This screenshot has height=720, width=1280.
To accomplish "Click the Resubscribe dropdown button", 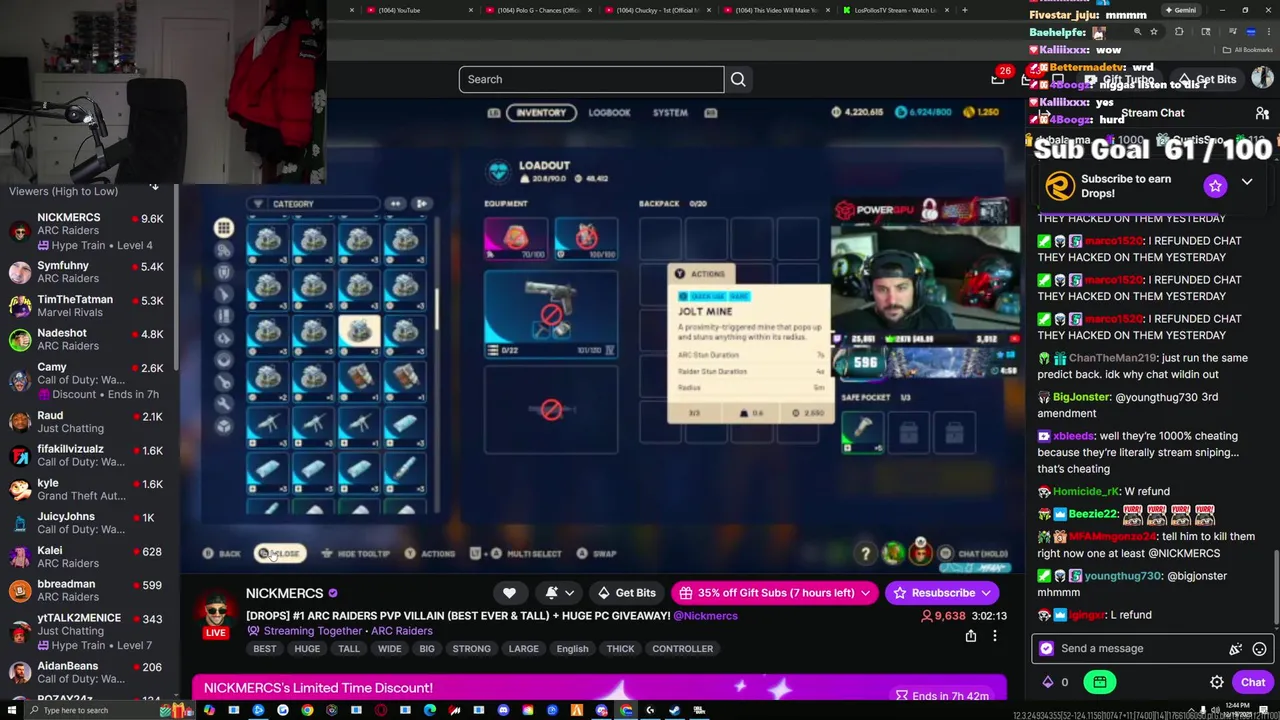I will (943, 593).
